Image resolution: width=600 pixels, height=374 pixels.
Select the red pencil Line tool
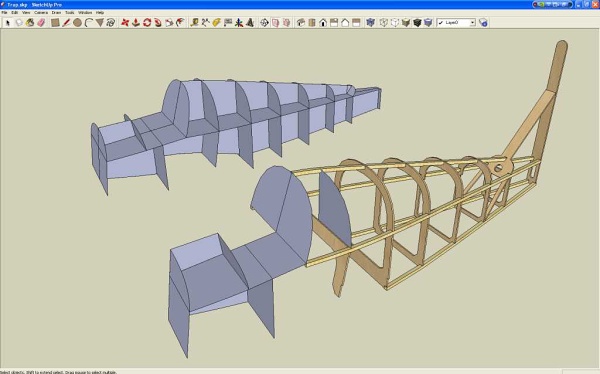click(x=66, y=23)
